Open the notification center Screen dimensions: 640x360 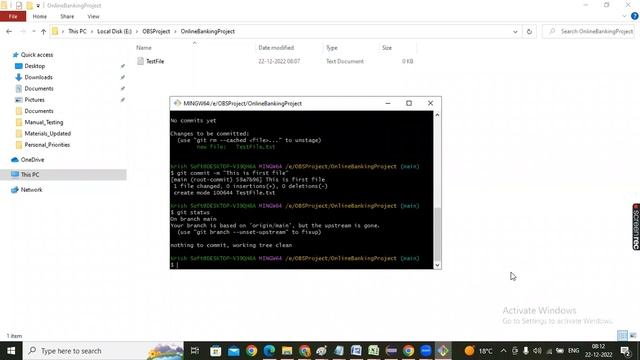(625, 351)
